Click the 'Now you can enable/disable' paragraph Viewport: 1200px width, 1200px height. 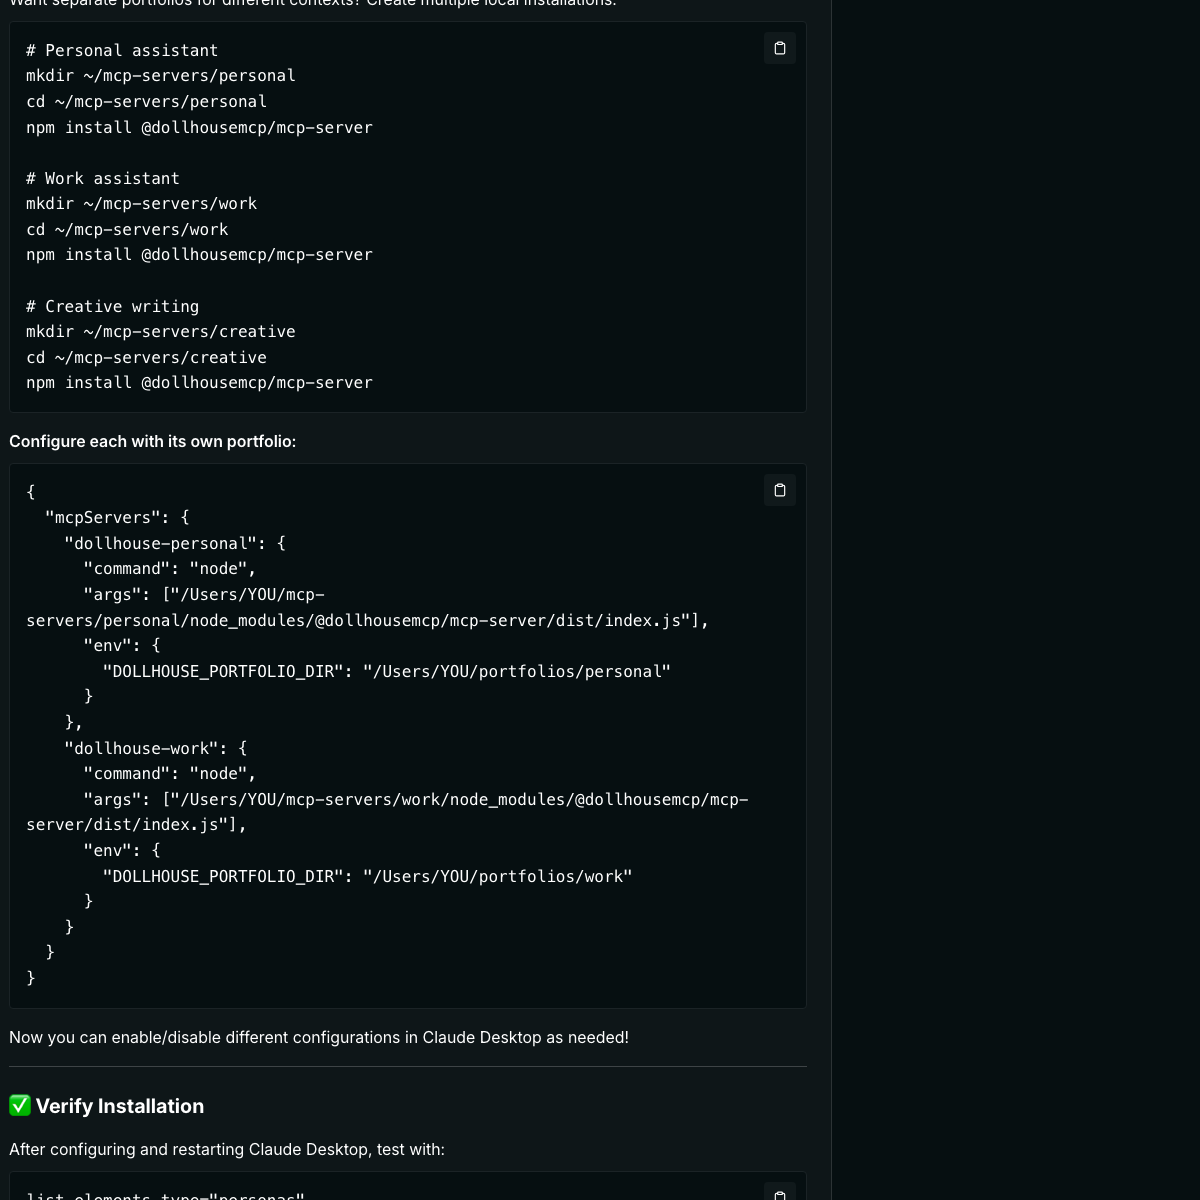[x=319, y=1037]
